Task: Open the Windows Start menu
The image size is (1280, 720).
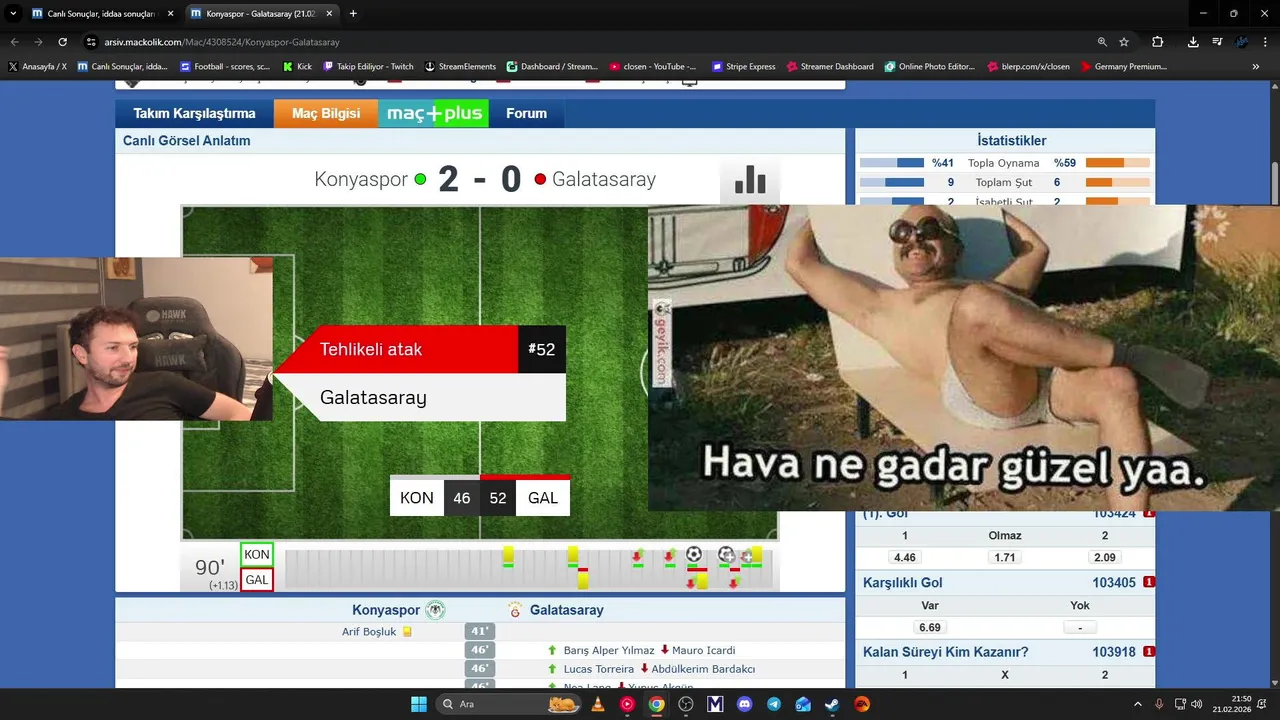Action: tap(418, 704)
